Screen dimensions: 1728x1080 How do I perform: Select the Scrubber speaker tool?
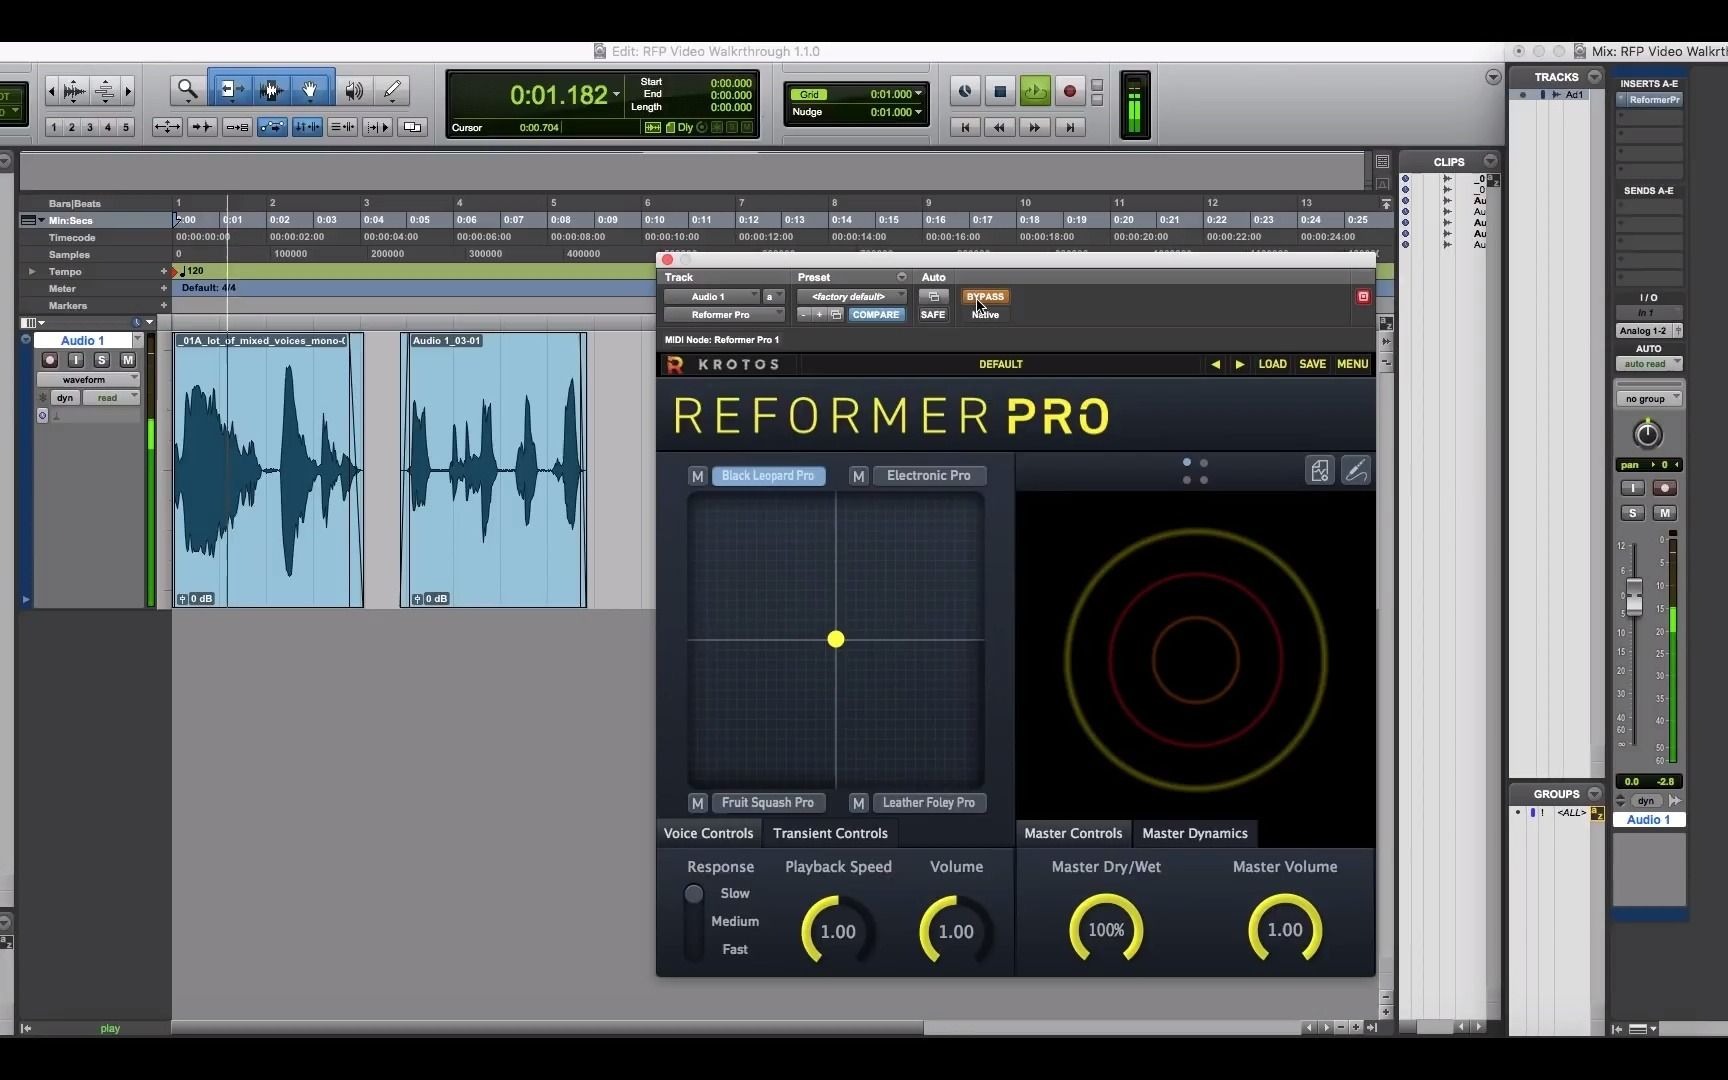pos(353,90)
